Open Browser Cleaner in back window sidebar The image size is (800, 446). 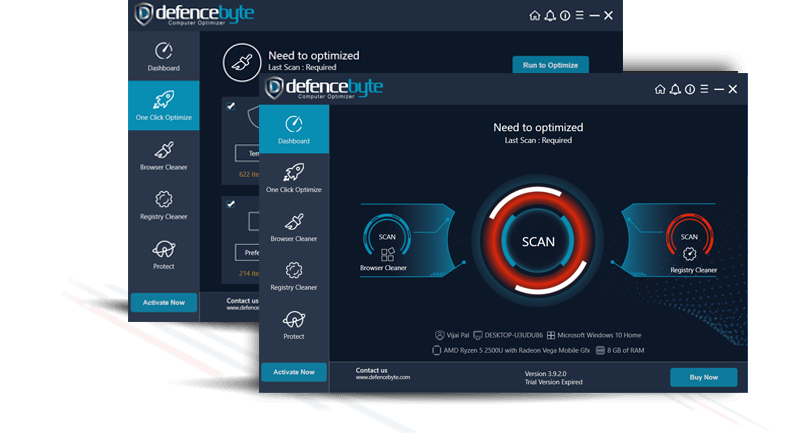164,156
